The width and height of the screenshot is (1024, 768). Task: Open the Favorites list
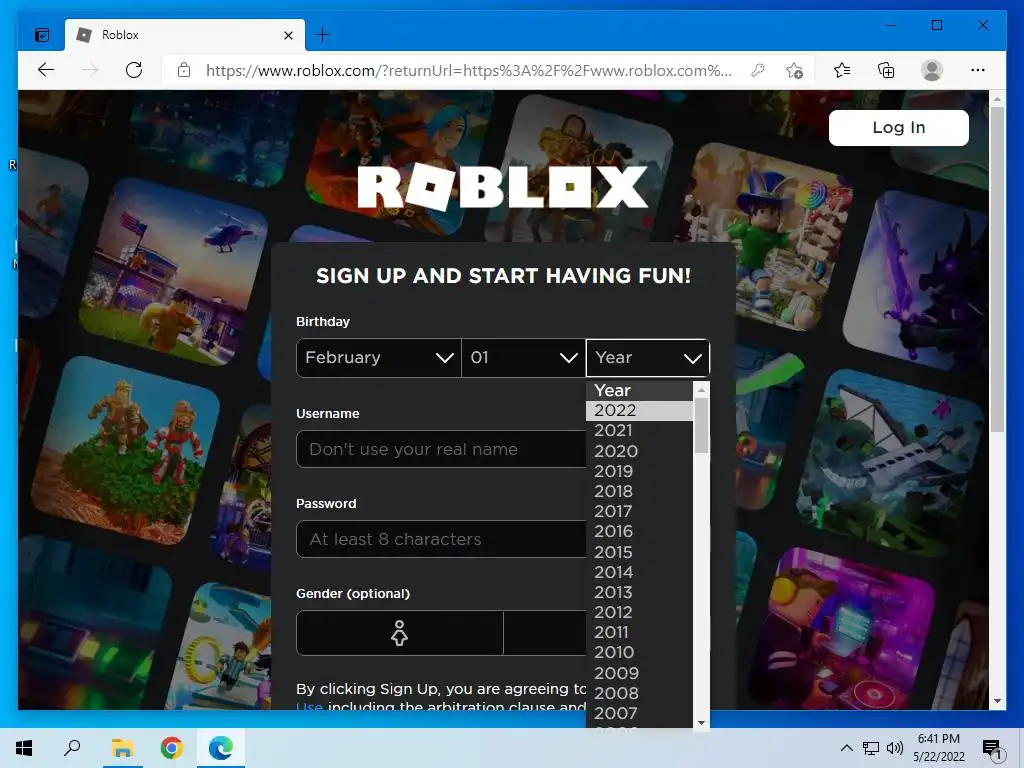[x=842, y=70]
